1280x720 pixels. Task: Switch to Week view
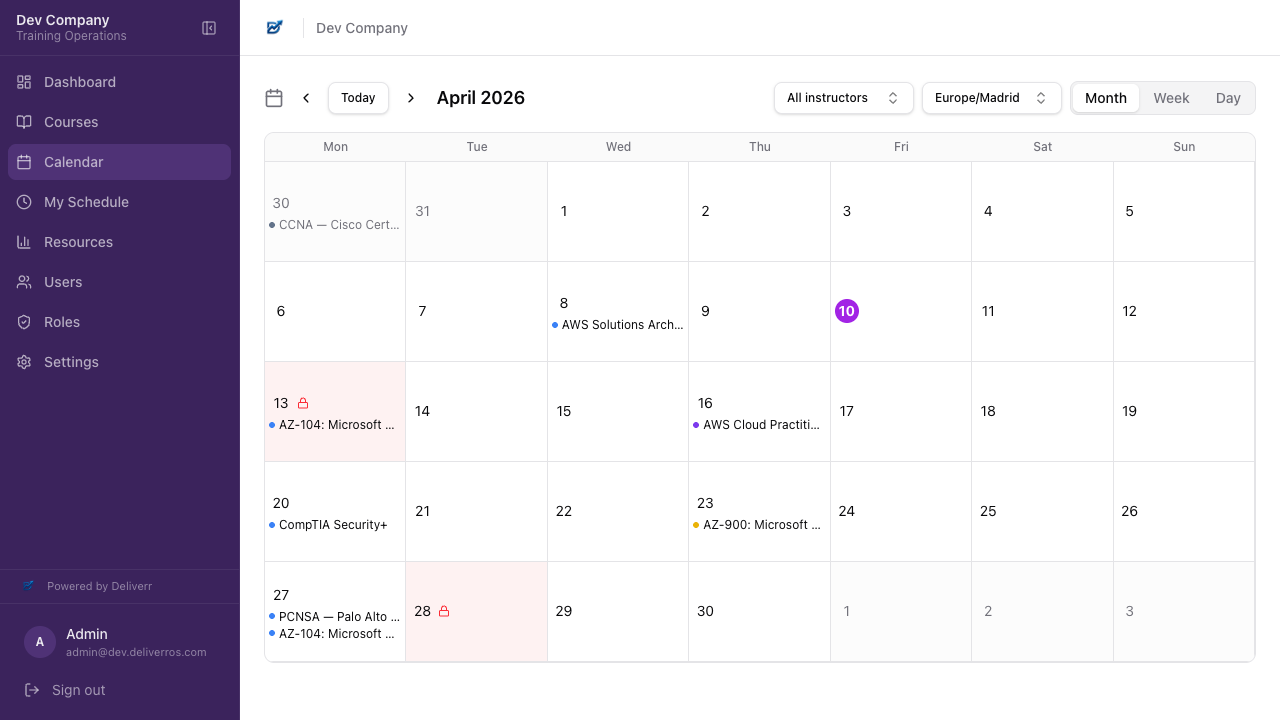[1171, 98]
